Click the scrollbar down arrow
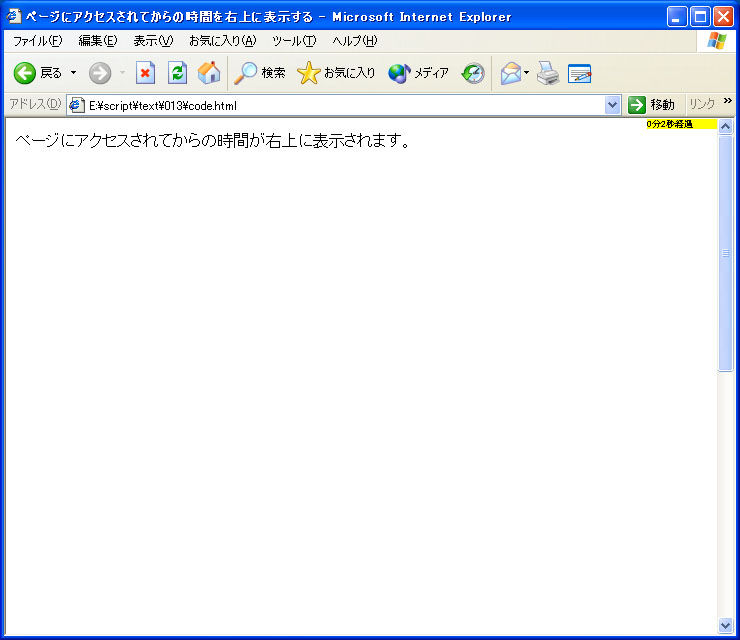 click(725, 625)
